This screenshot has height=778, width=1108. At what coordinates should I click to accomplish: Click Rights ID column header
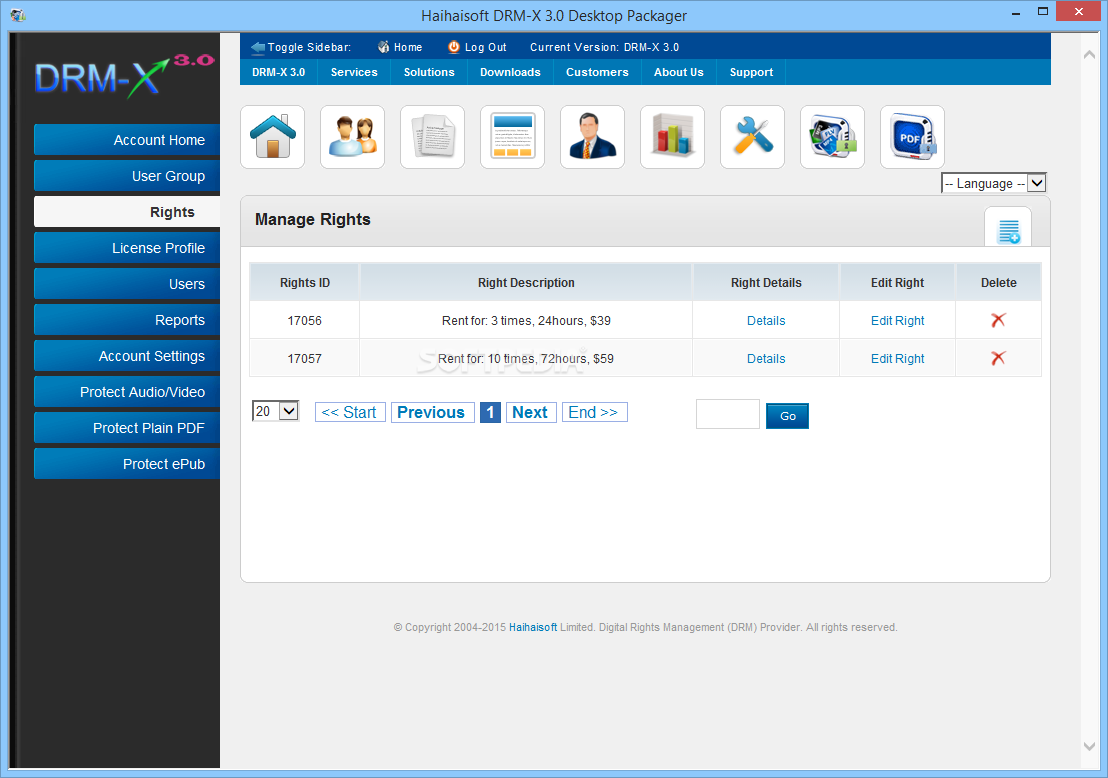pyautogui.click(x=305, y=283)
